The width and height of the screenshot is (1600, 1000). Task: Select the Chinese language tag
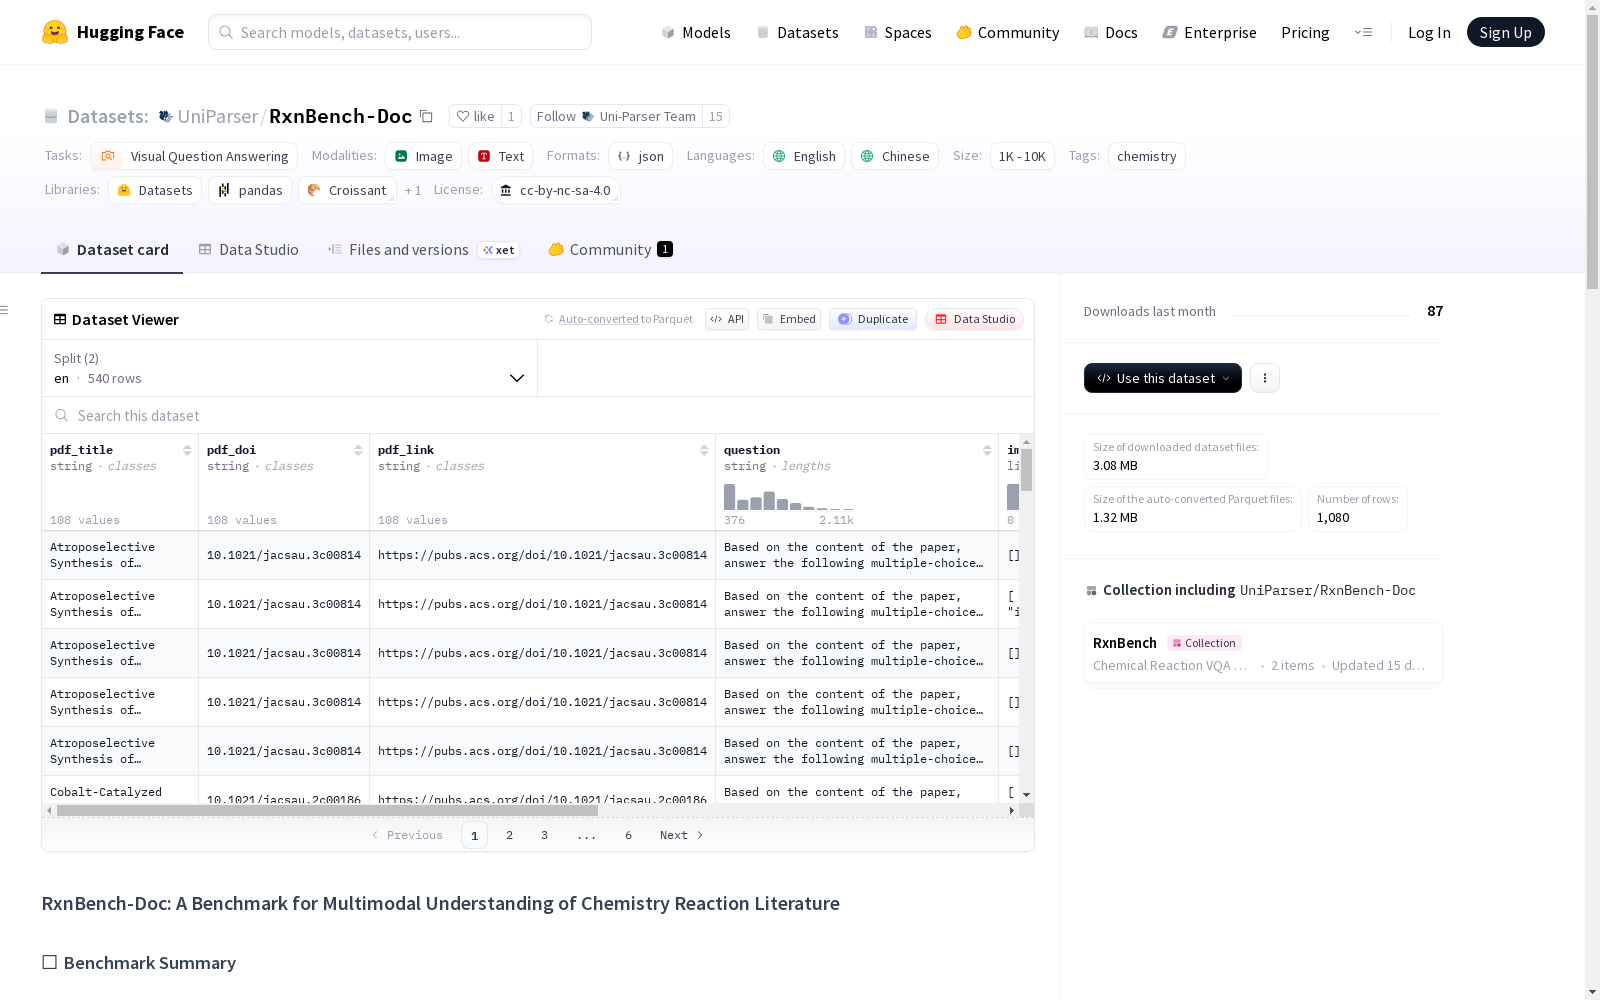[x=895, y=156]
